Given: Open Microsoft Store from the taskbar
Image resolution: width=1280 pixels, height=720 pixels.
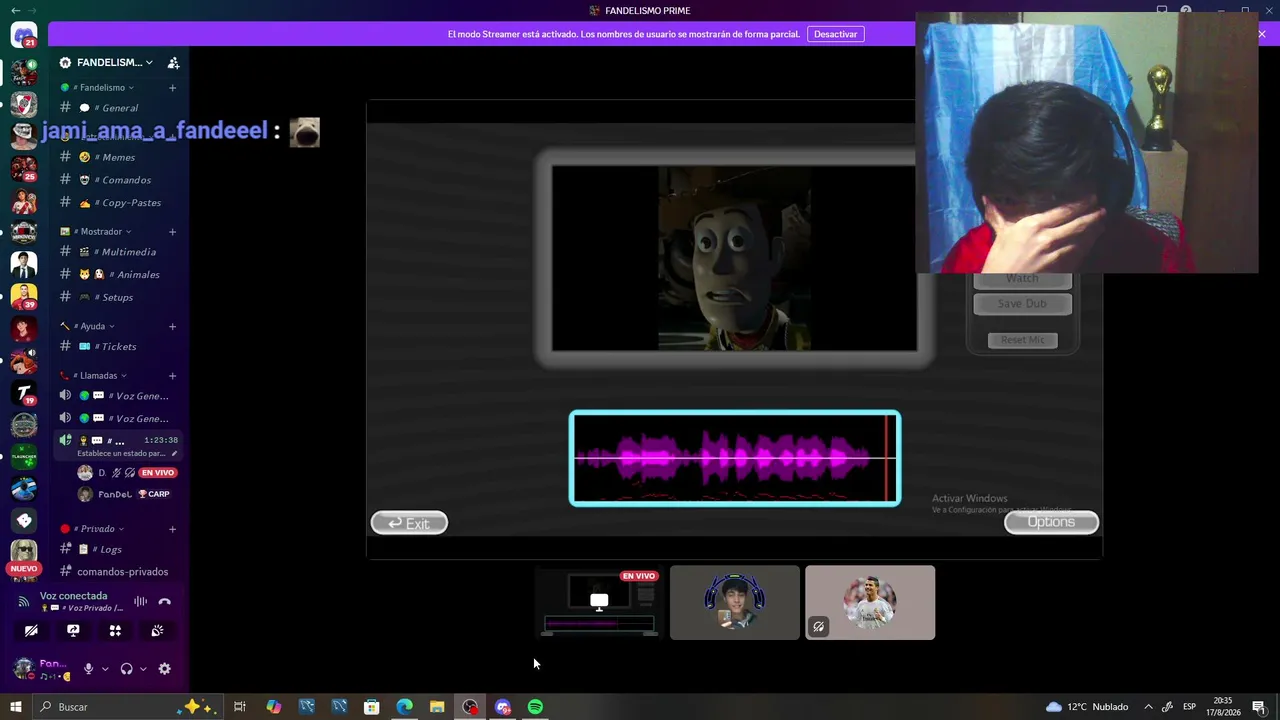Looking at the screenshot, I should (371, 707).
